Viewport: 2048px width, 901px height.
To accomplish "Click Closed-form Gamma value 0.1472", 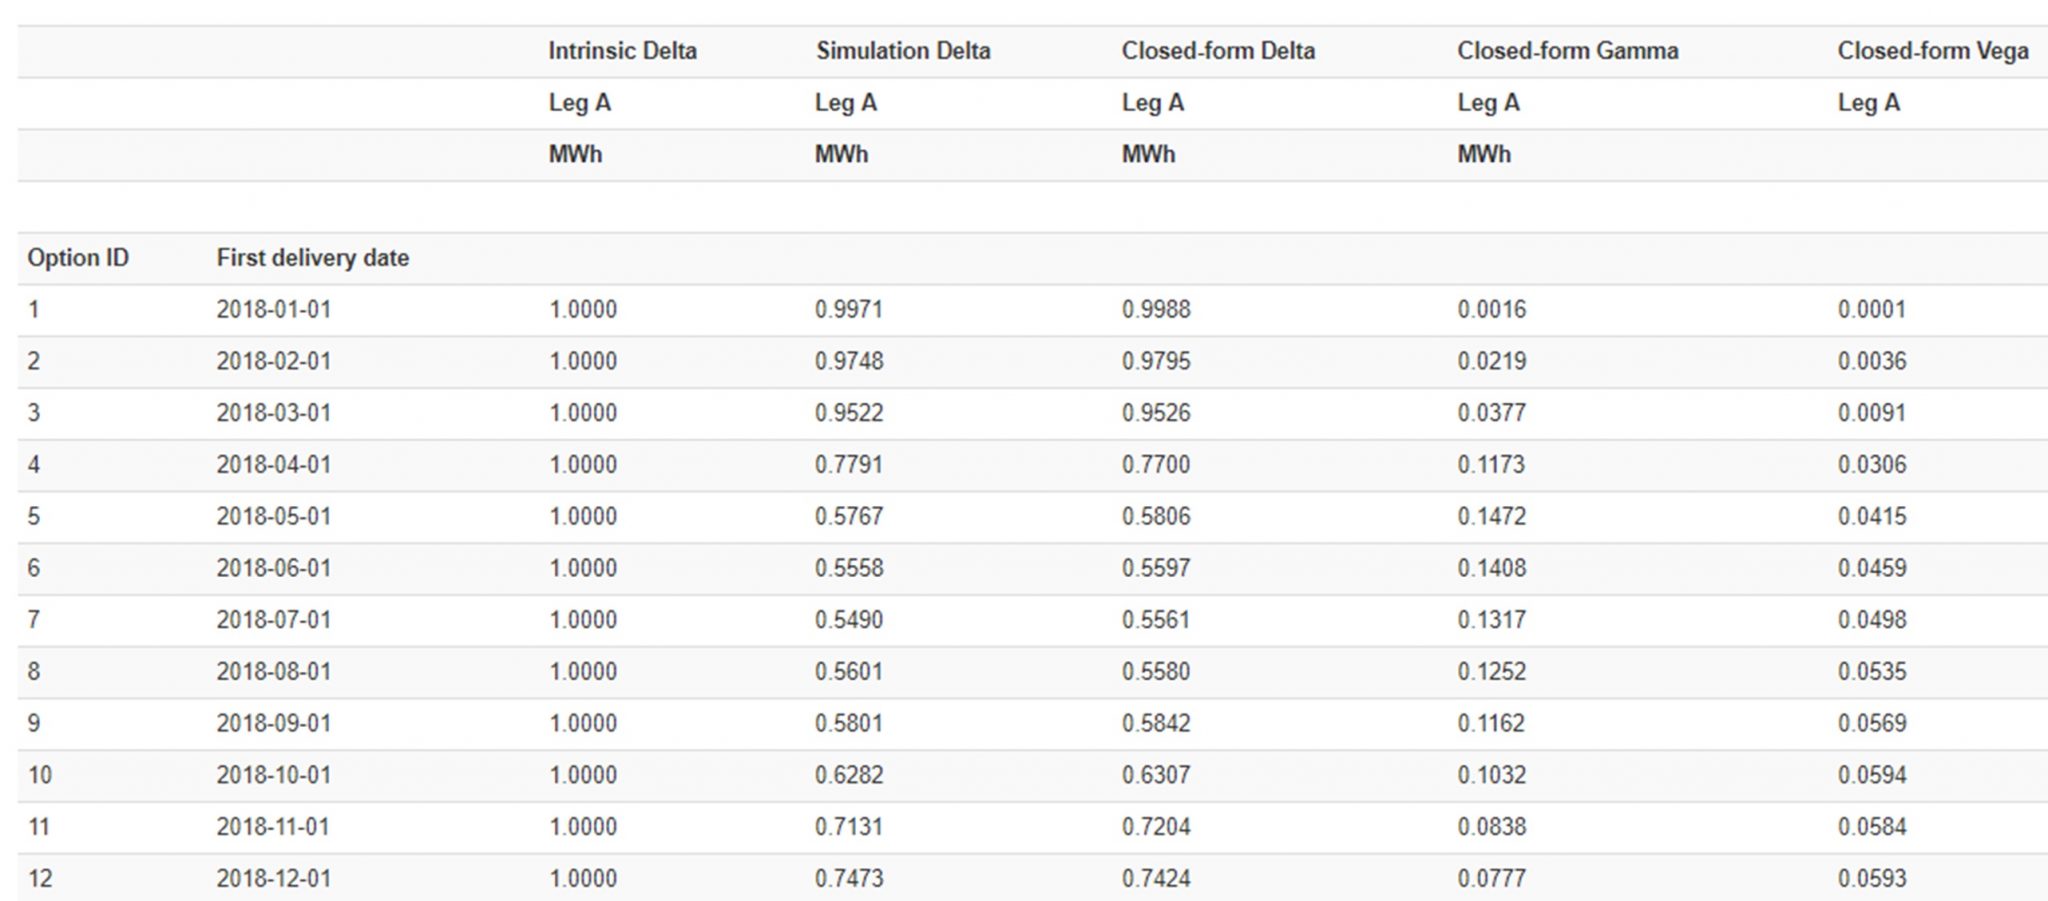I will [x=1492, y=517].
